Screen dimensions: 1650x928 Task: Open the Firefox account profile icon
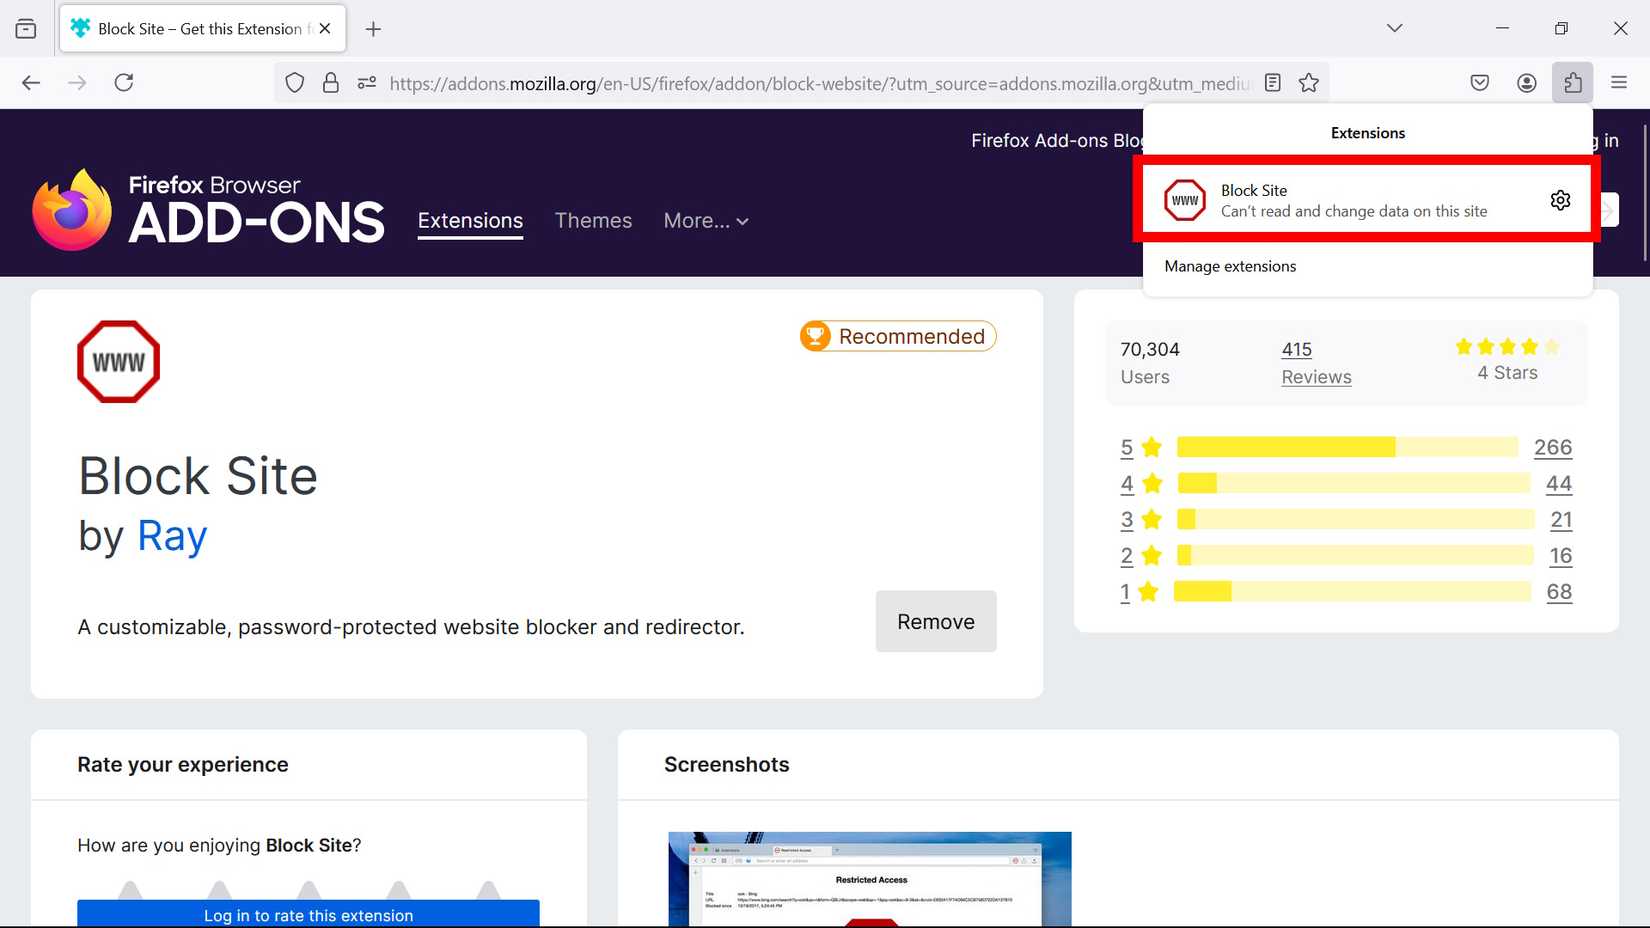1526,83
